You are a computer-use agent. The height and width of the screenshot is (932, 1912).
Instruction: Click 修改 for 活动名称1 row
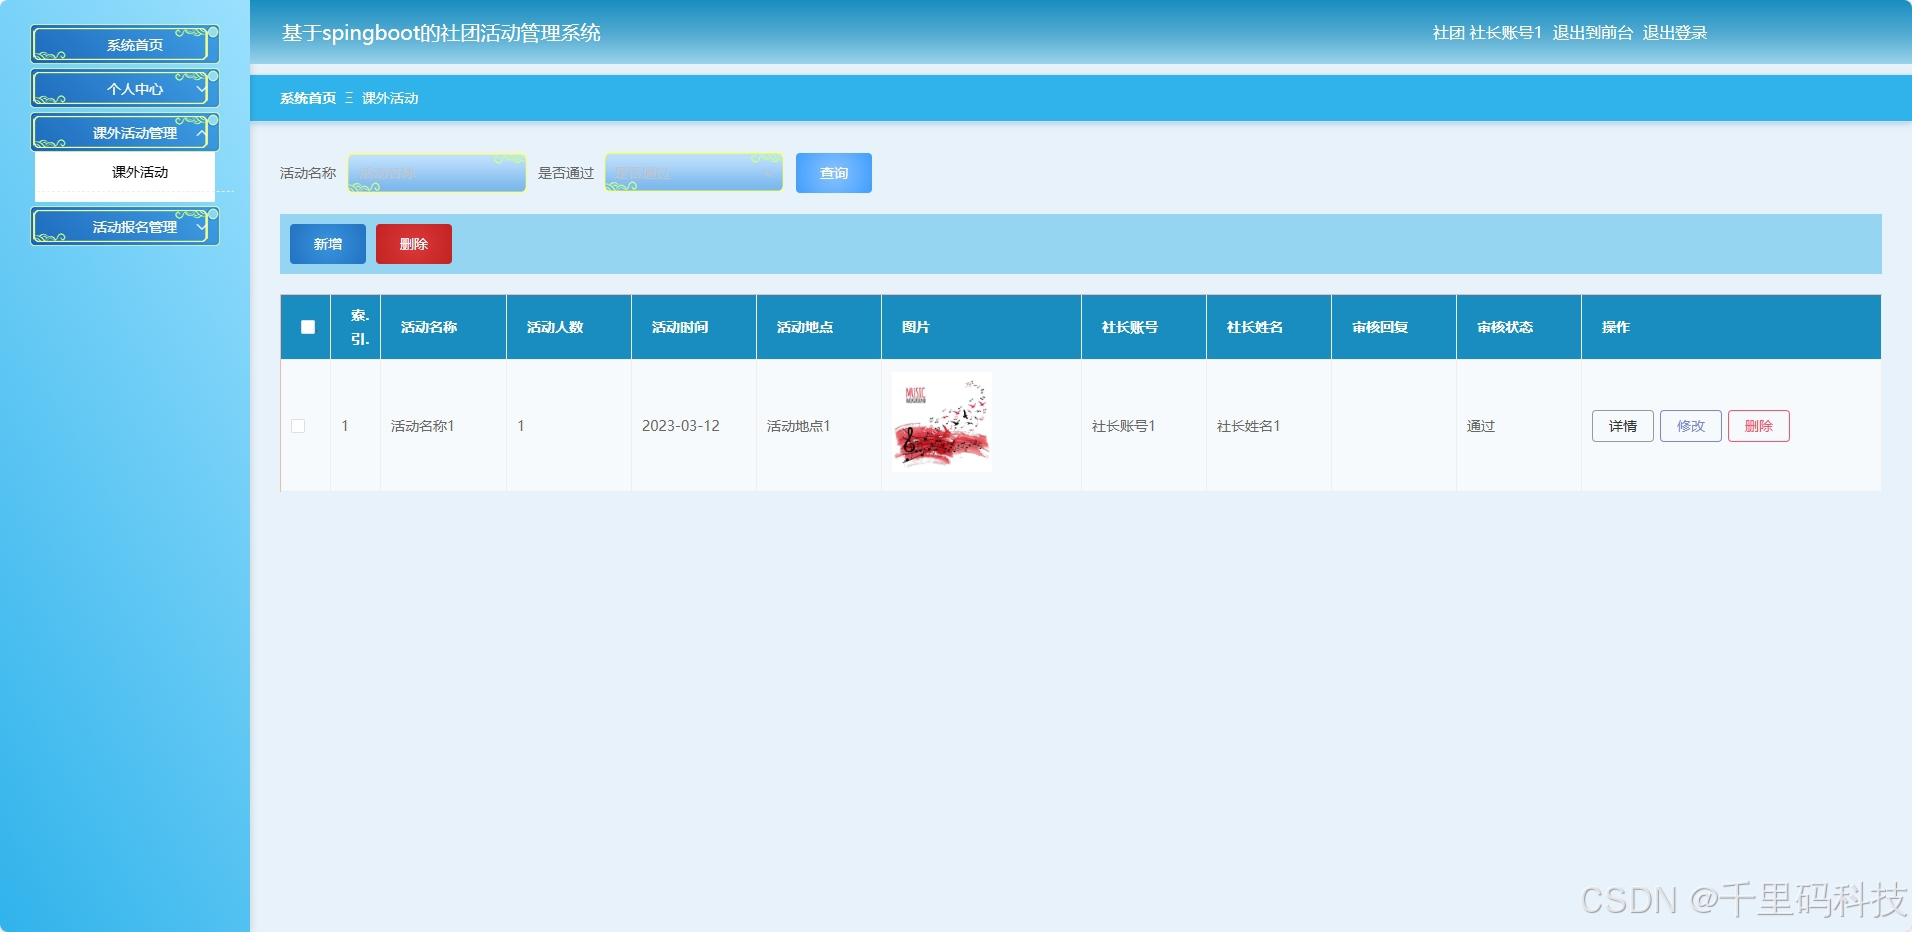1691,426
